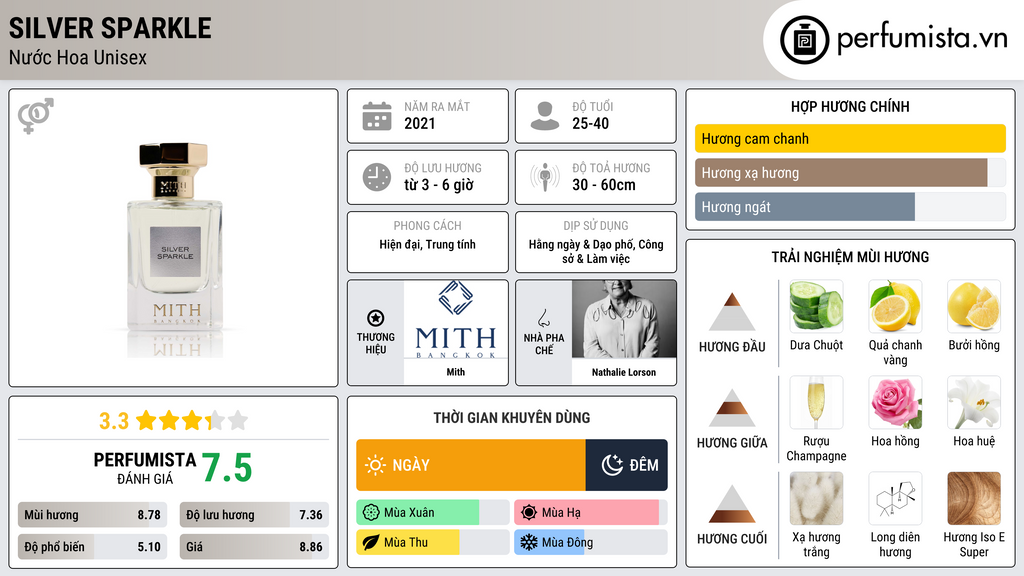Screen dimensions: 1024x576
Task: Open the Rượu Champagne note image
Action: pos(816,402)
